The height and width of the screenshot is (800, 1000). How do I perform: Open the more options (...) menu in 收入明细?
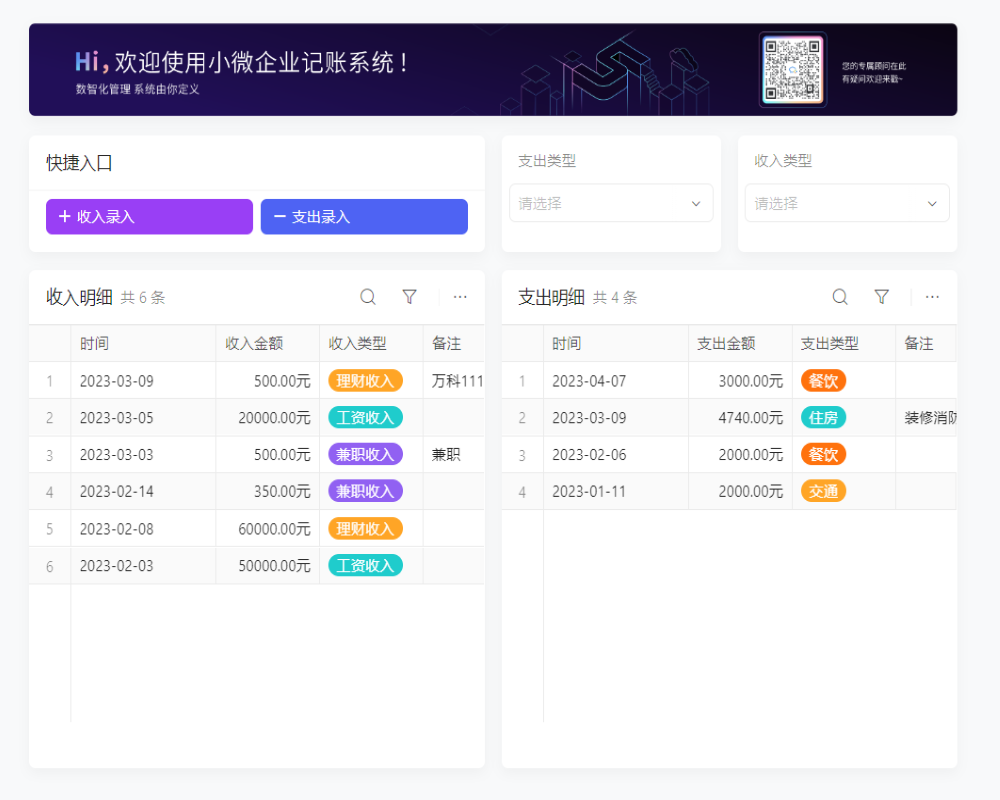coord(460,296)
